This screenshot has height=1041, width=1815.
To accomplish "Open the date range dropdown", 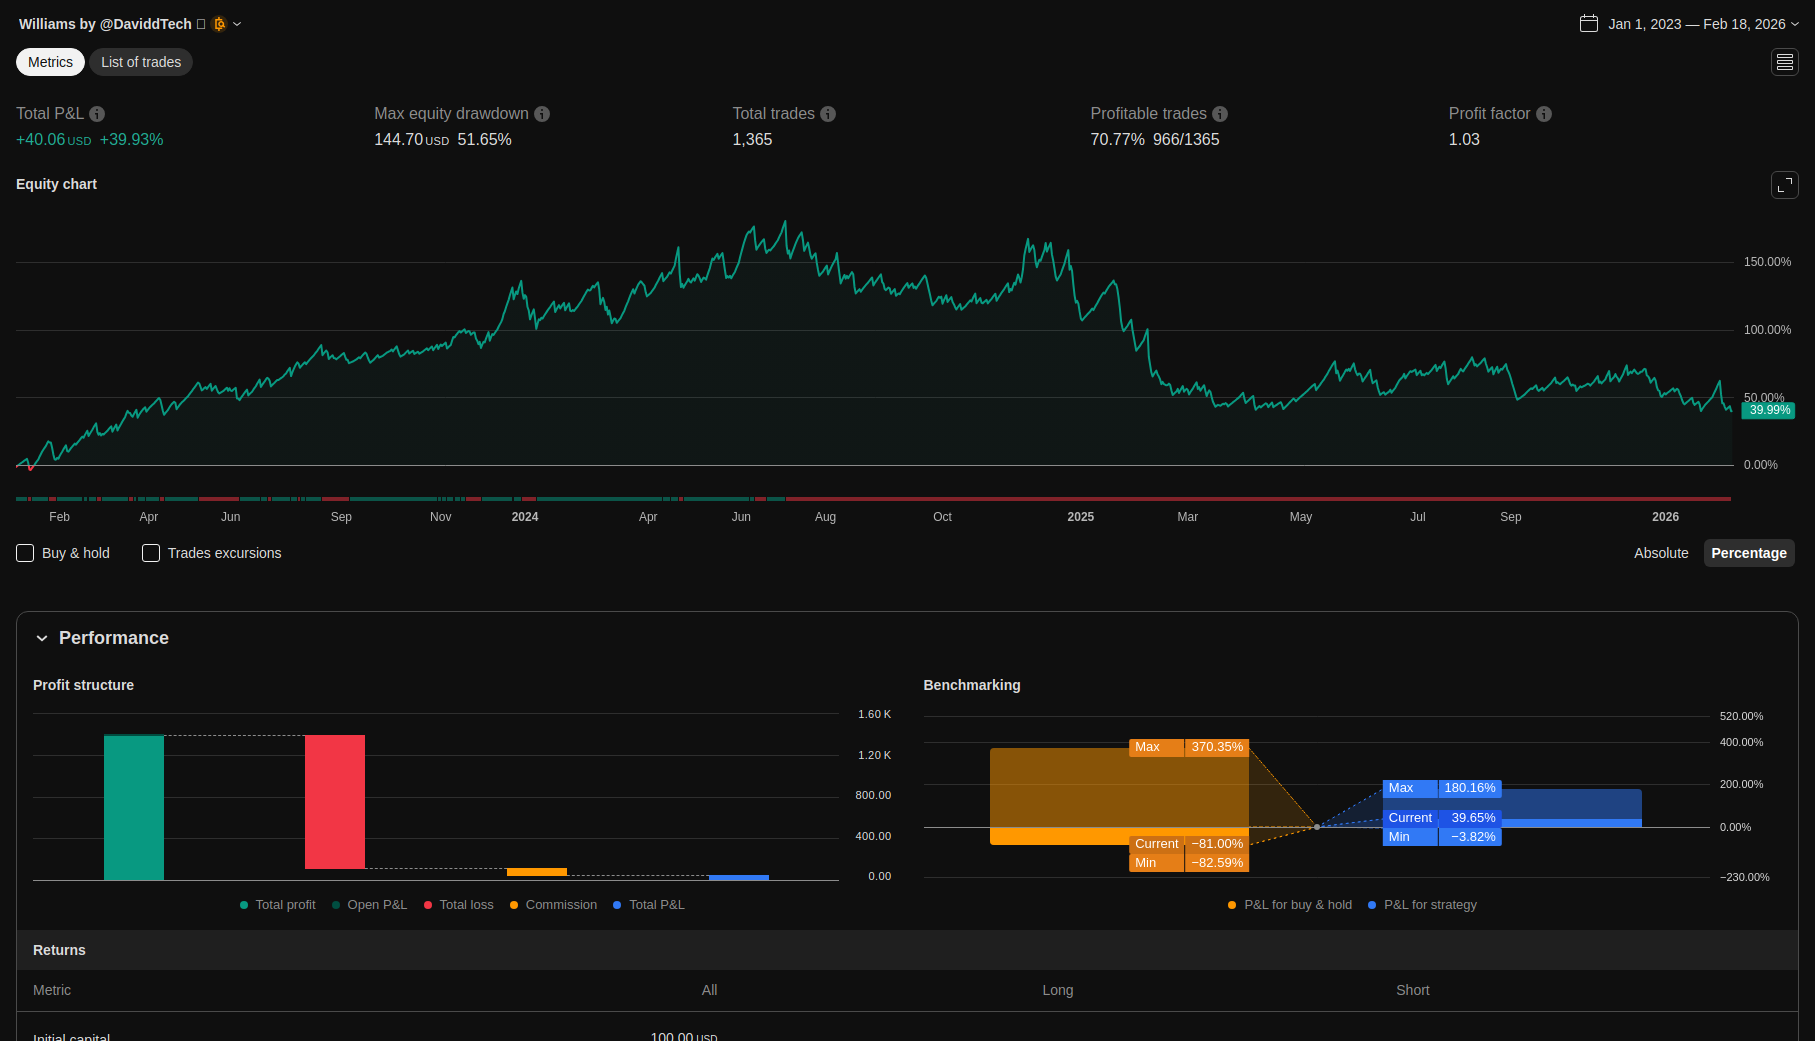I will pyautogui.click(x=1795, y=24).
